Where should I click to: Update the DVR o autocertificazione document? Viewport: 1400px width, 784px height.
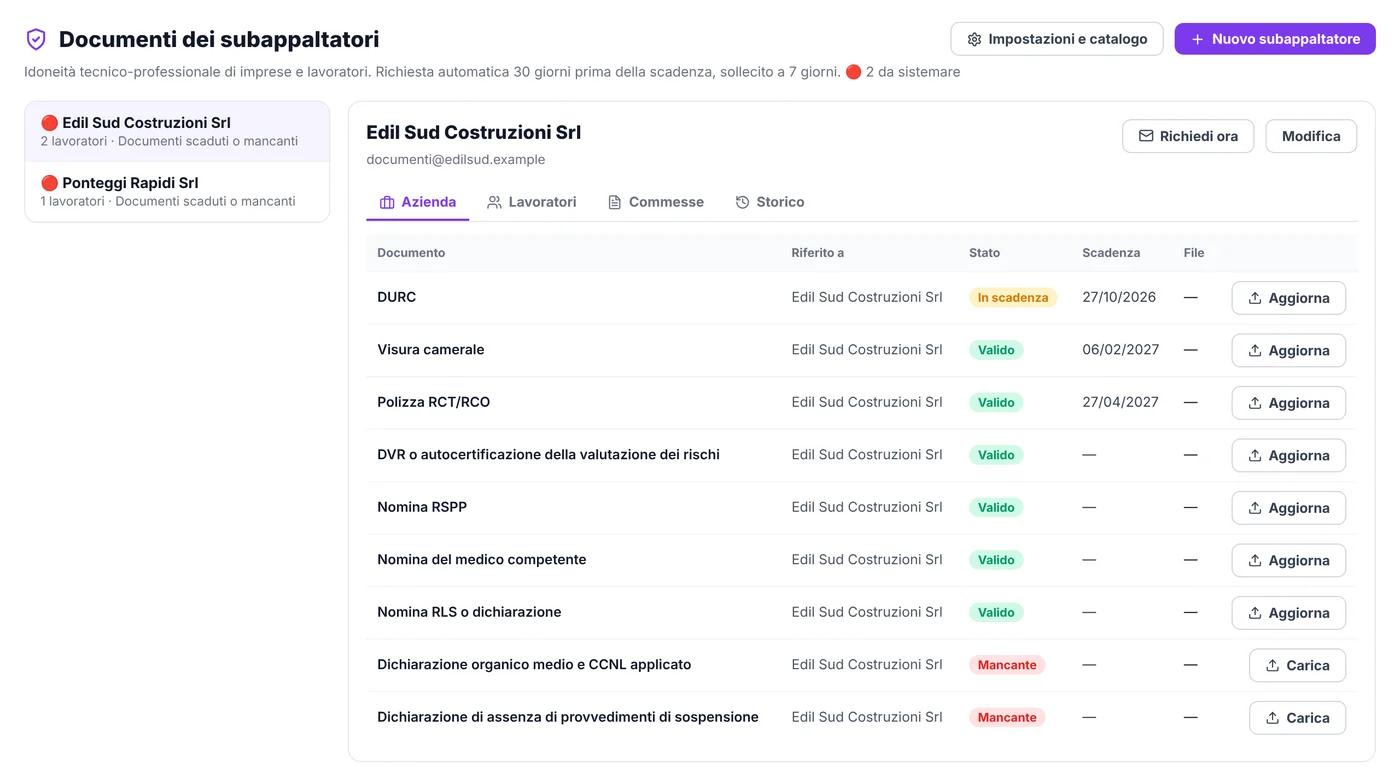[1288, 455]
